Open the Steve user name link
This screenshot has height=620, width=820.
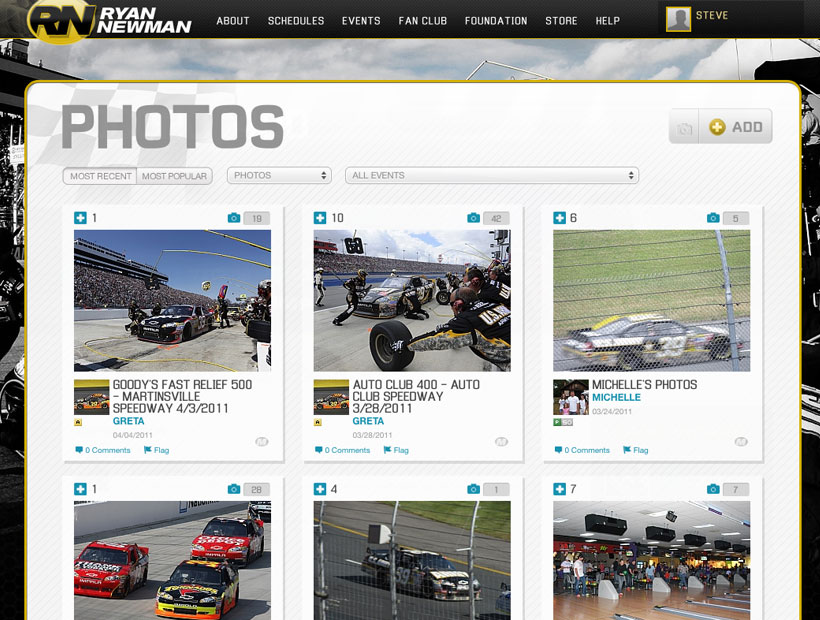[x=712, y=15]
